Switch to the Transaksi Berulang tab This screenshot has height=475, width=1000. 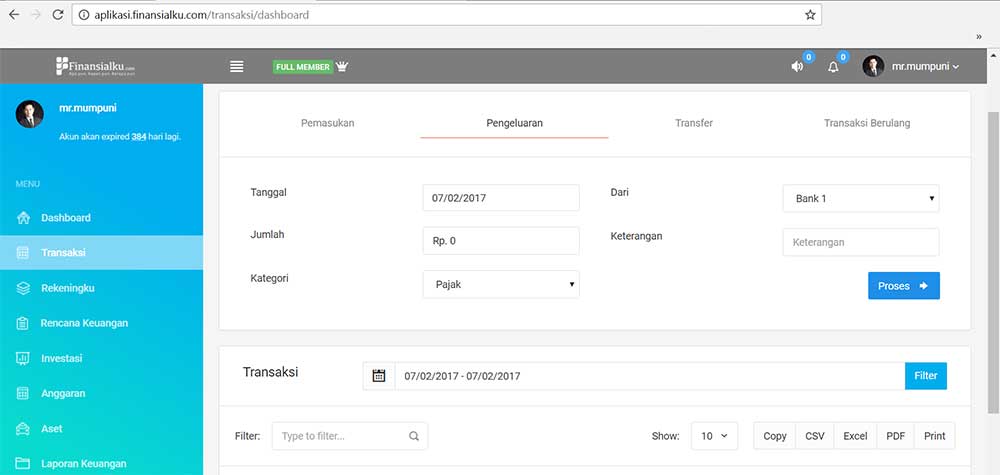tap(867, 123)
